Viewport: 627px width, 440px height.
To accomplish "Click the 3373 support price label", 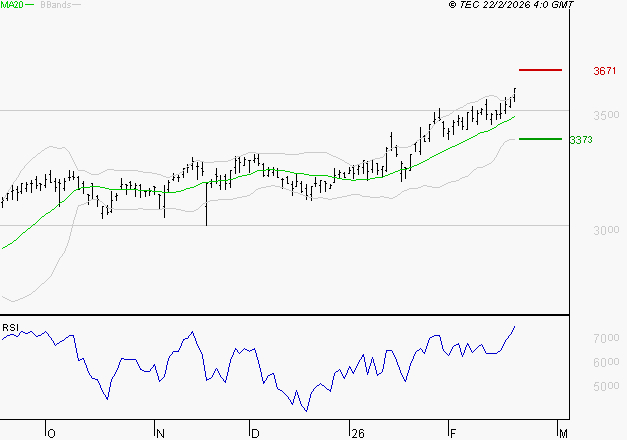I will [581, 140].
